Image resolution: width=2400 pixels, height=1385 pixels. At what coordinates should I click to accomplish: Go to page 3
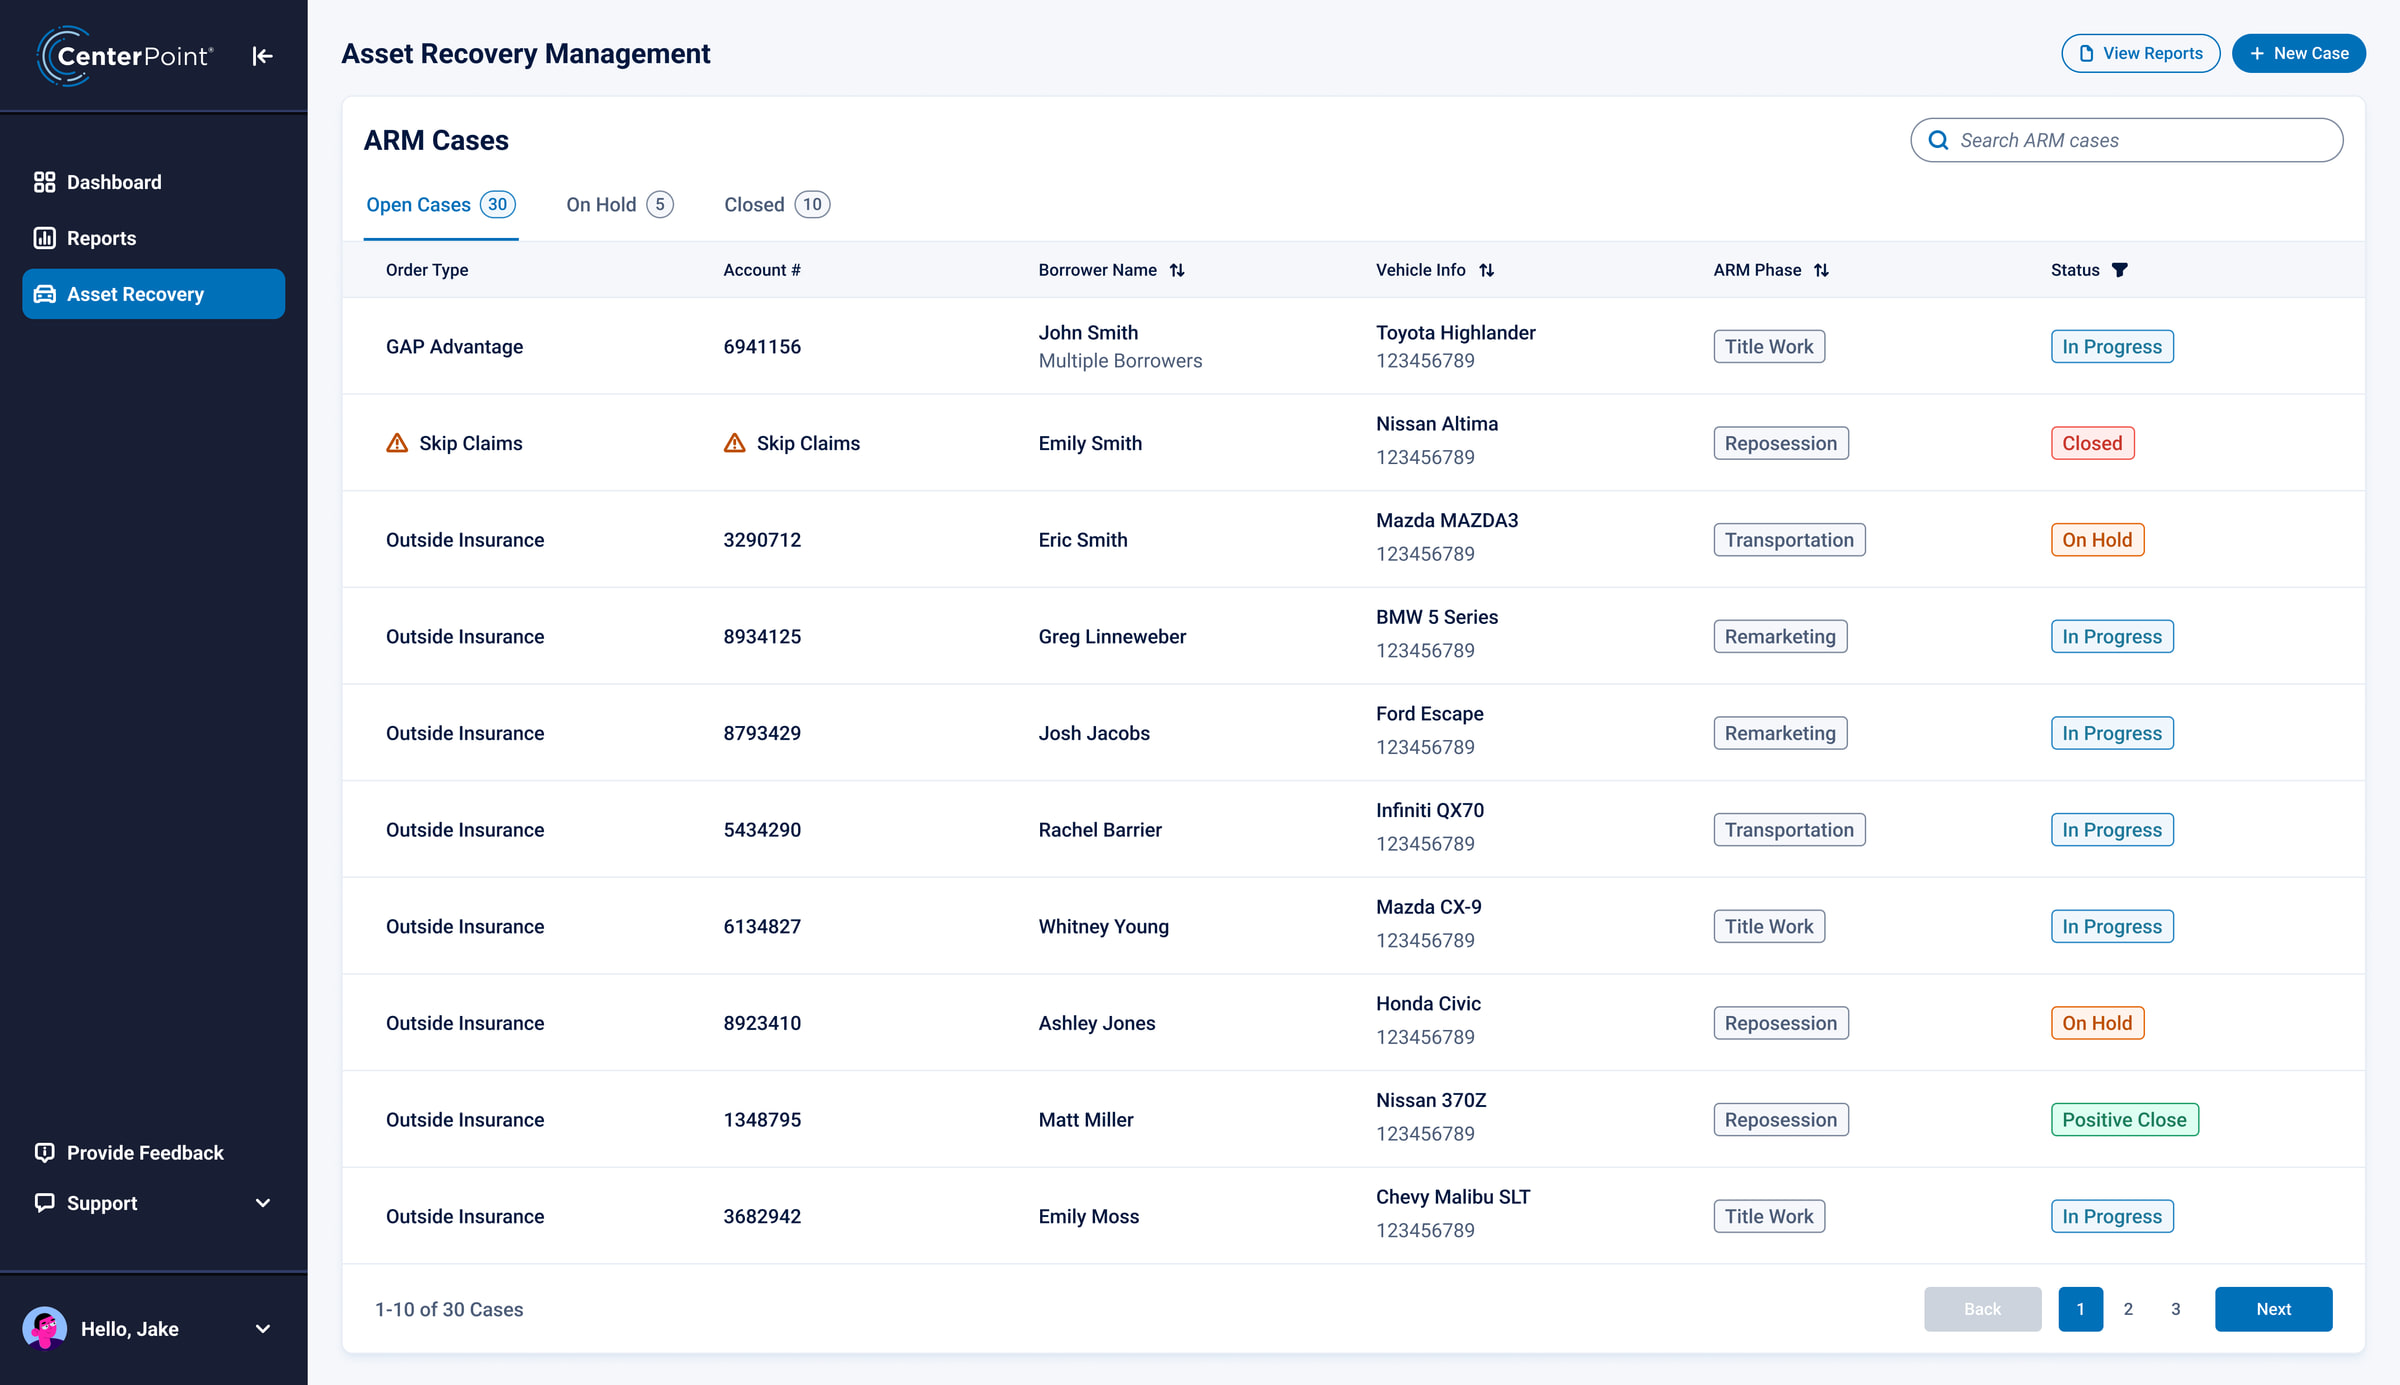(x=2175, y=1309)
